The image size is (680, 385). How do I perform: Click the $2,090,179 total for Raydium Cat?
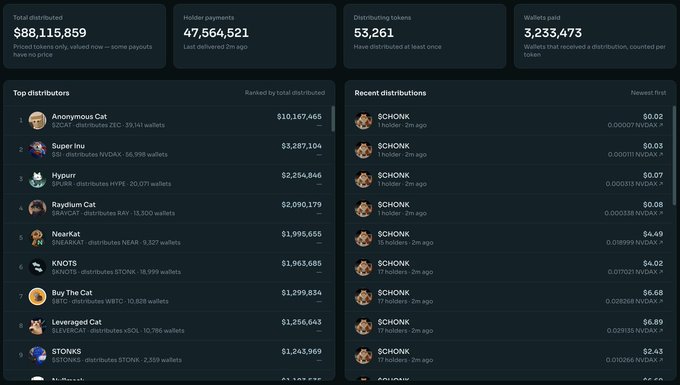(301, 205)
